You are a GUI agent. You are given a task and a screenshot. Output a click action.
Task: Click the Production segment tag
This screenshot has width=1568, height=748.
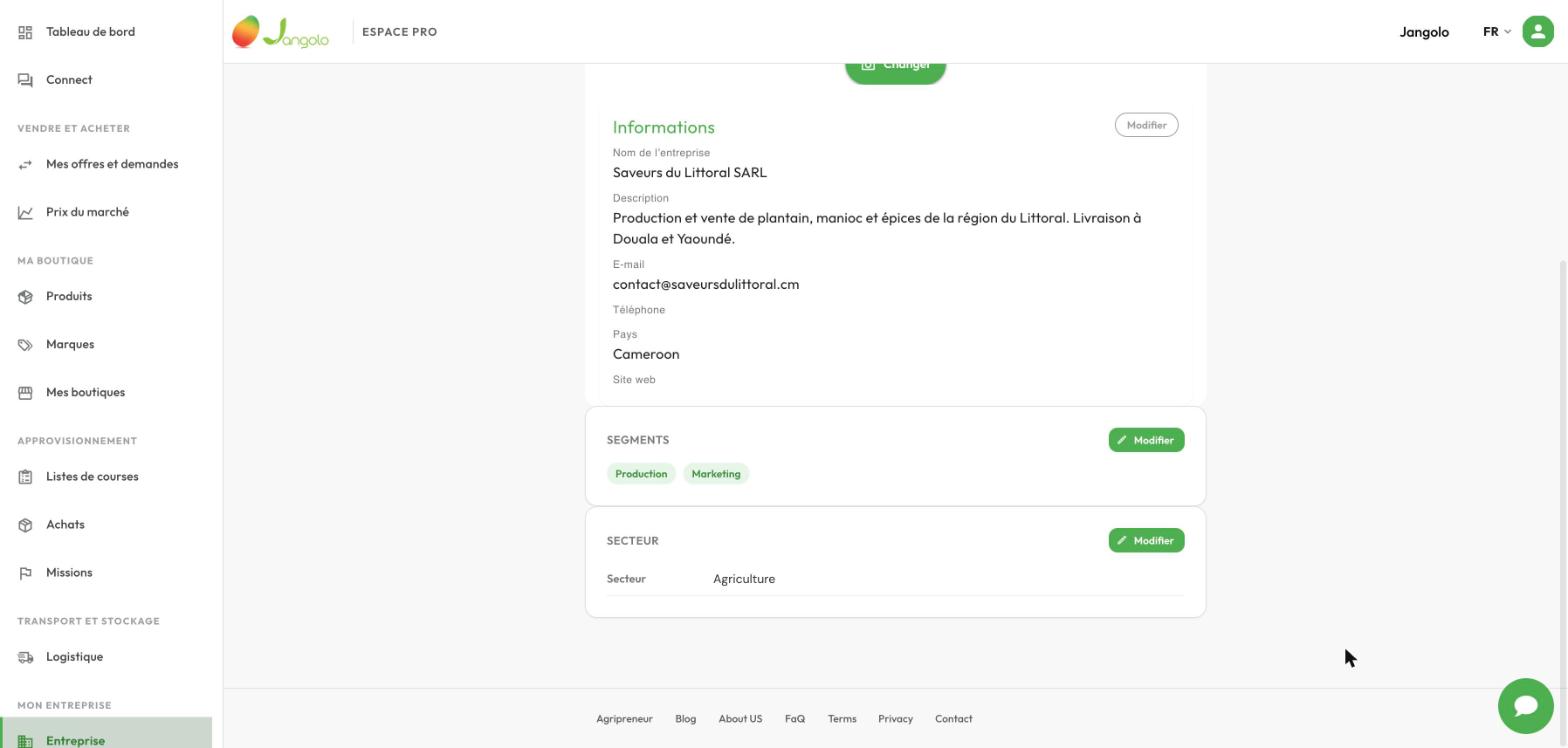tap(641, 474)
